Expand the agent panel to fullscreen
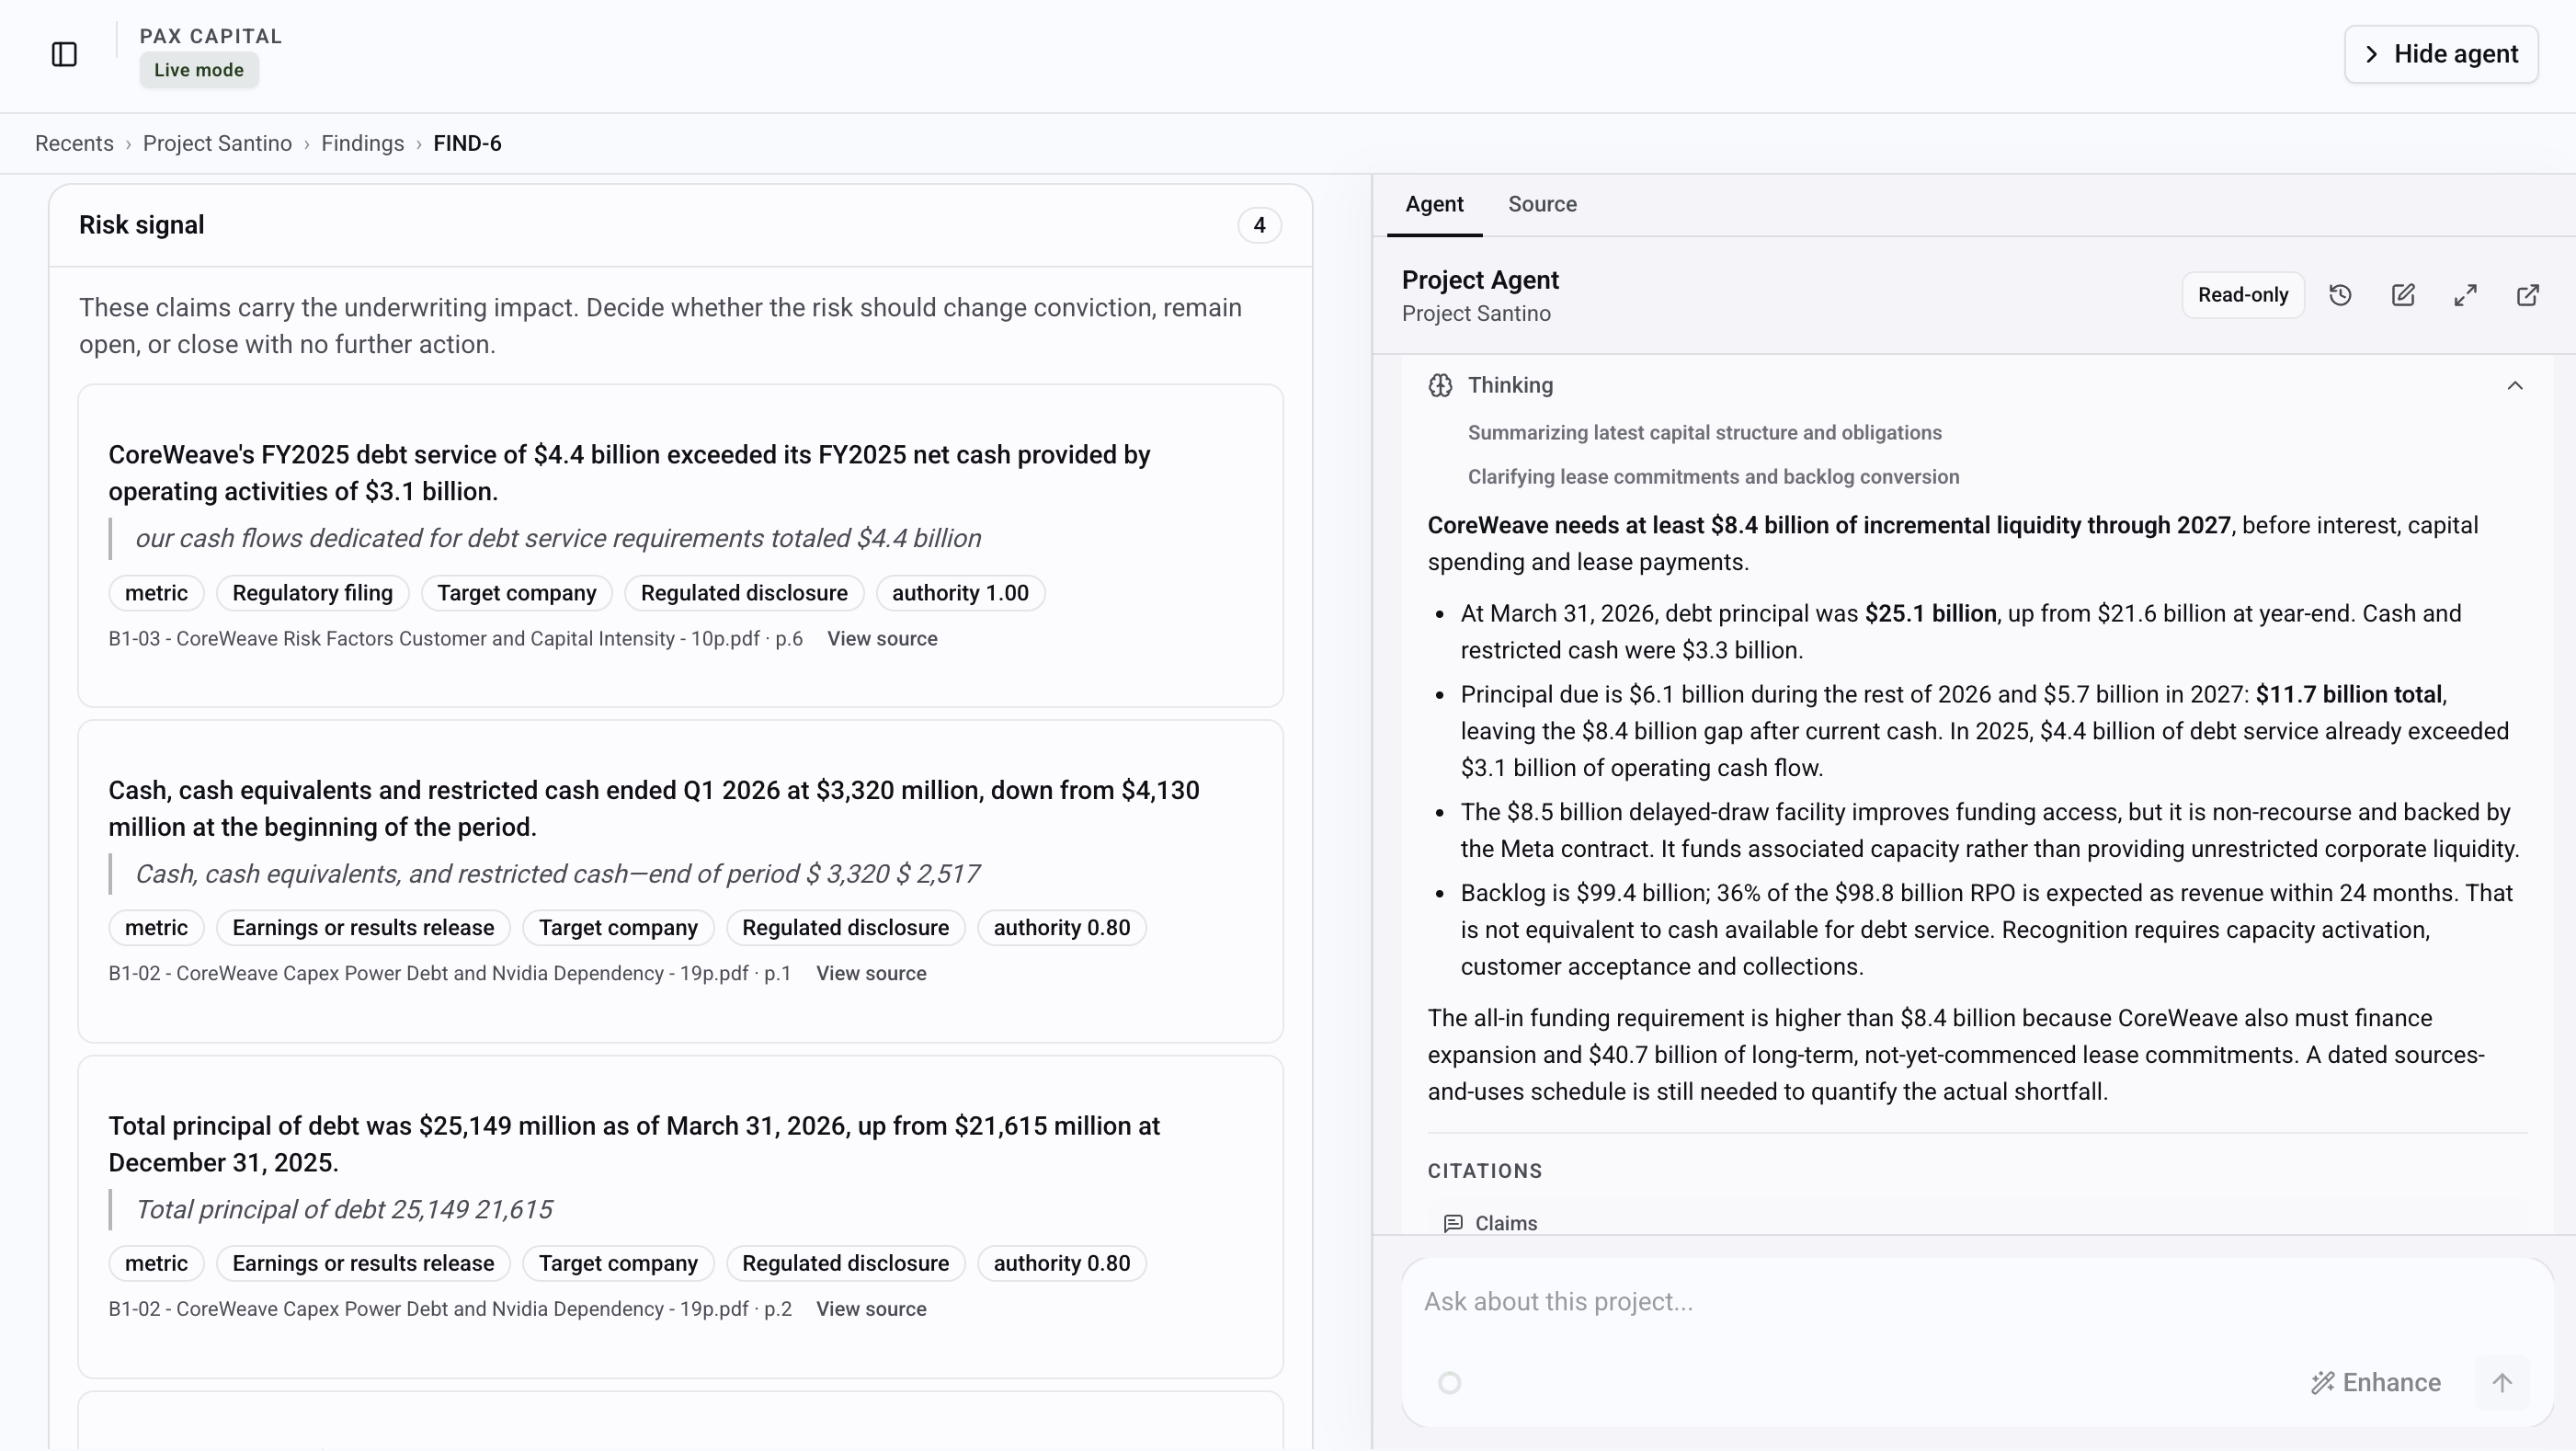Screen dimensions: 2576x1451 click(2465, 295)
